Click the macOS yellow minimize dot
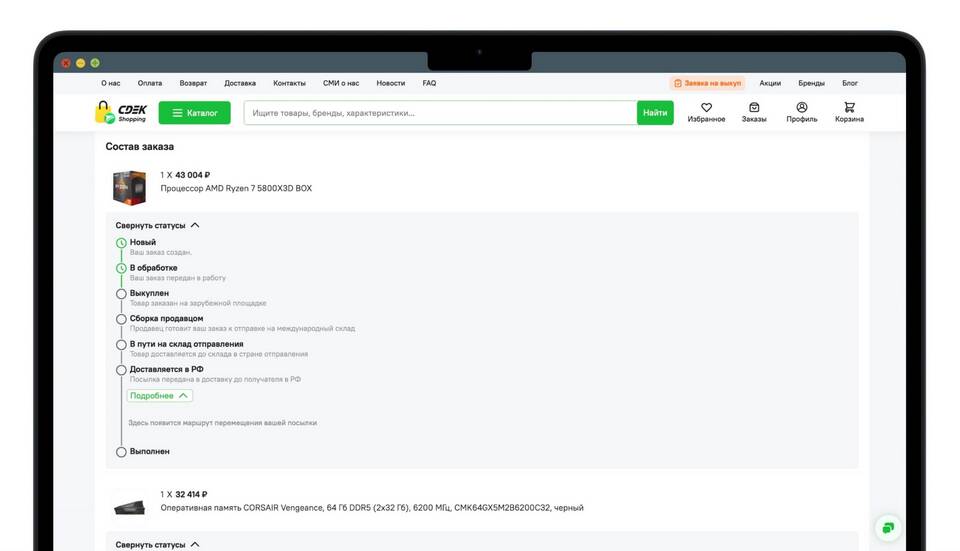Image resolution: width=960 pixels, height=551 pixels. coord(80,63)
